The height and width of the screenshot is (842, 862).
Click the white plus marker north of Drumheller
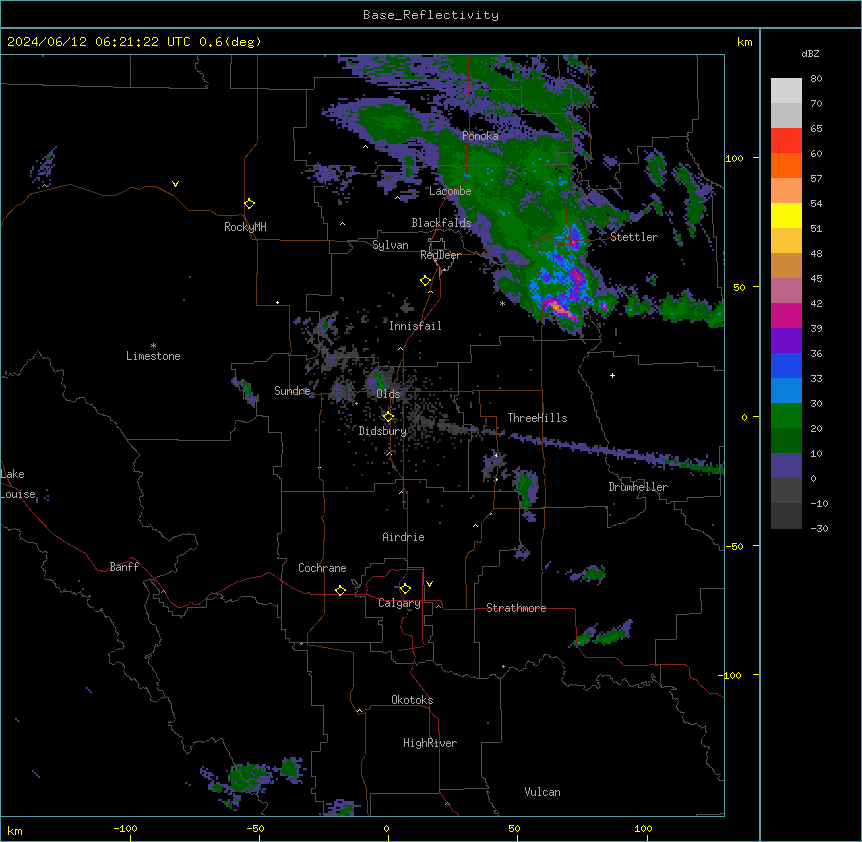coord(612,375)
